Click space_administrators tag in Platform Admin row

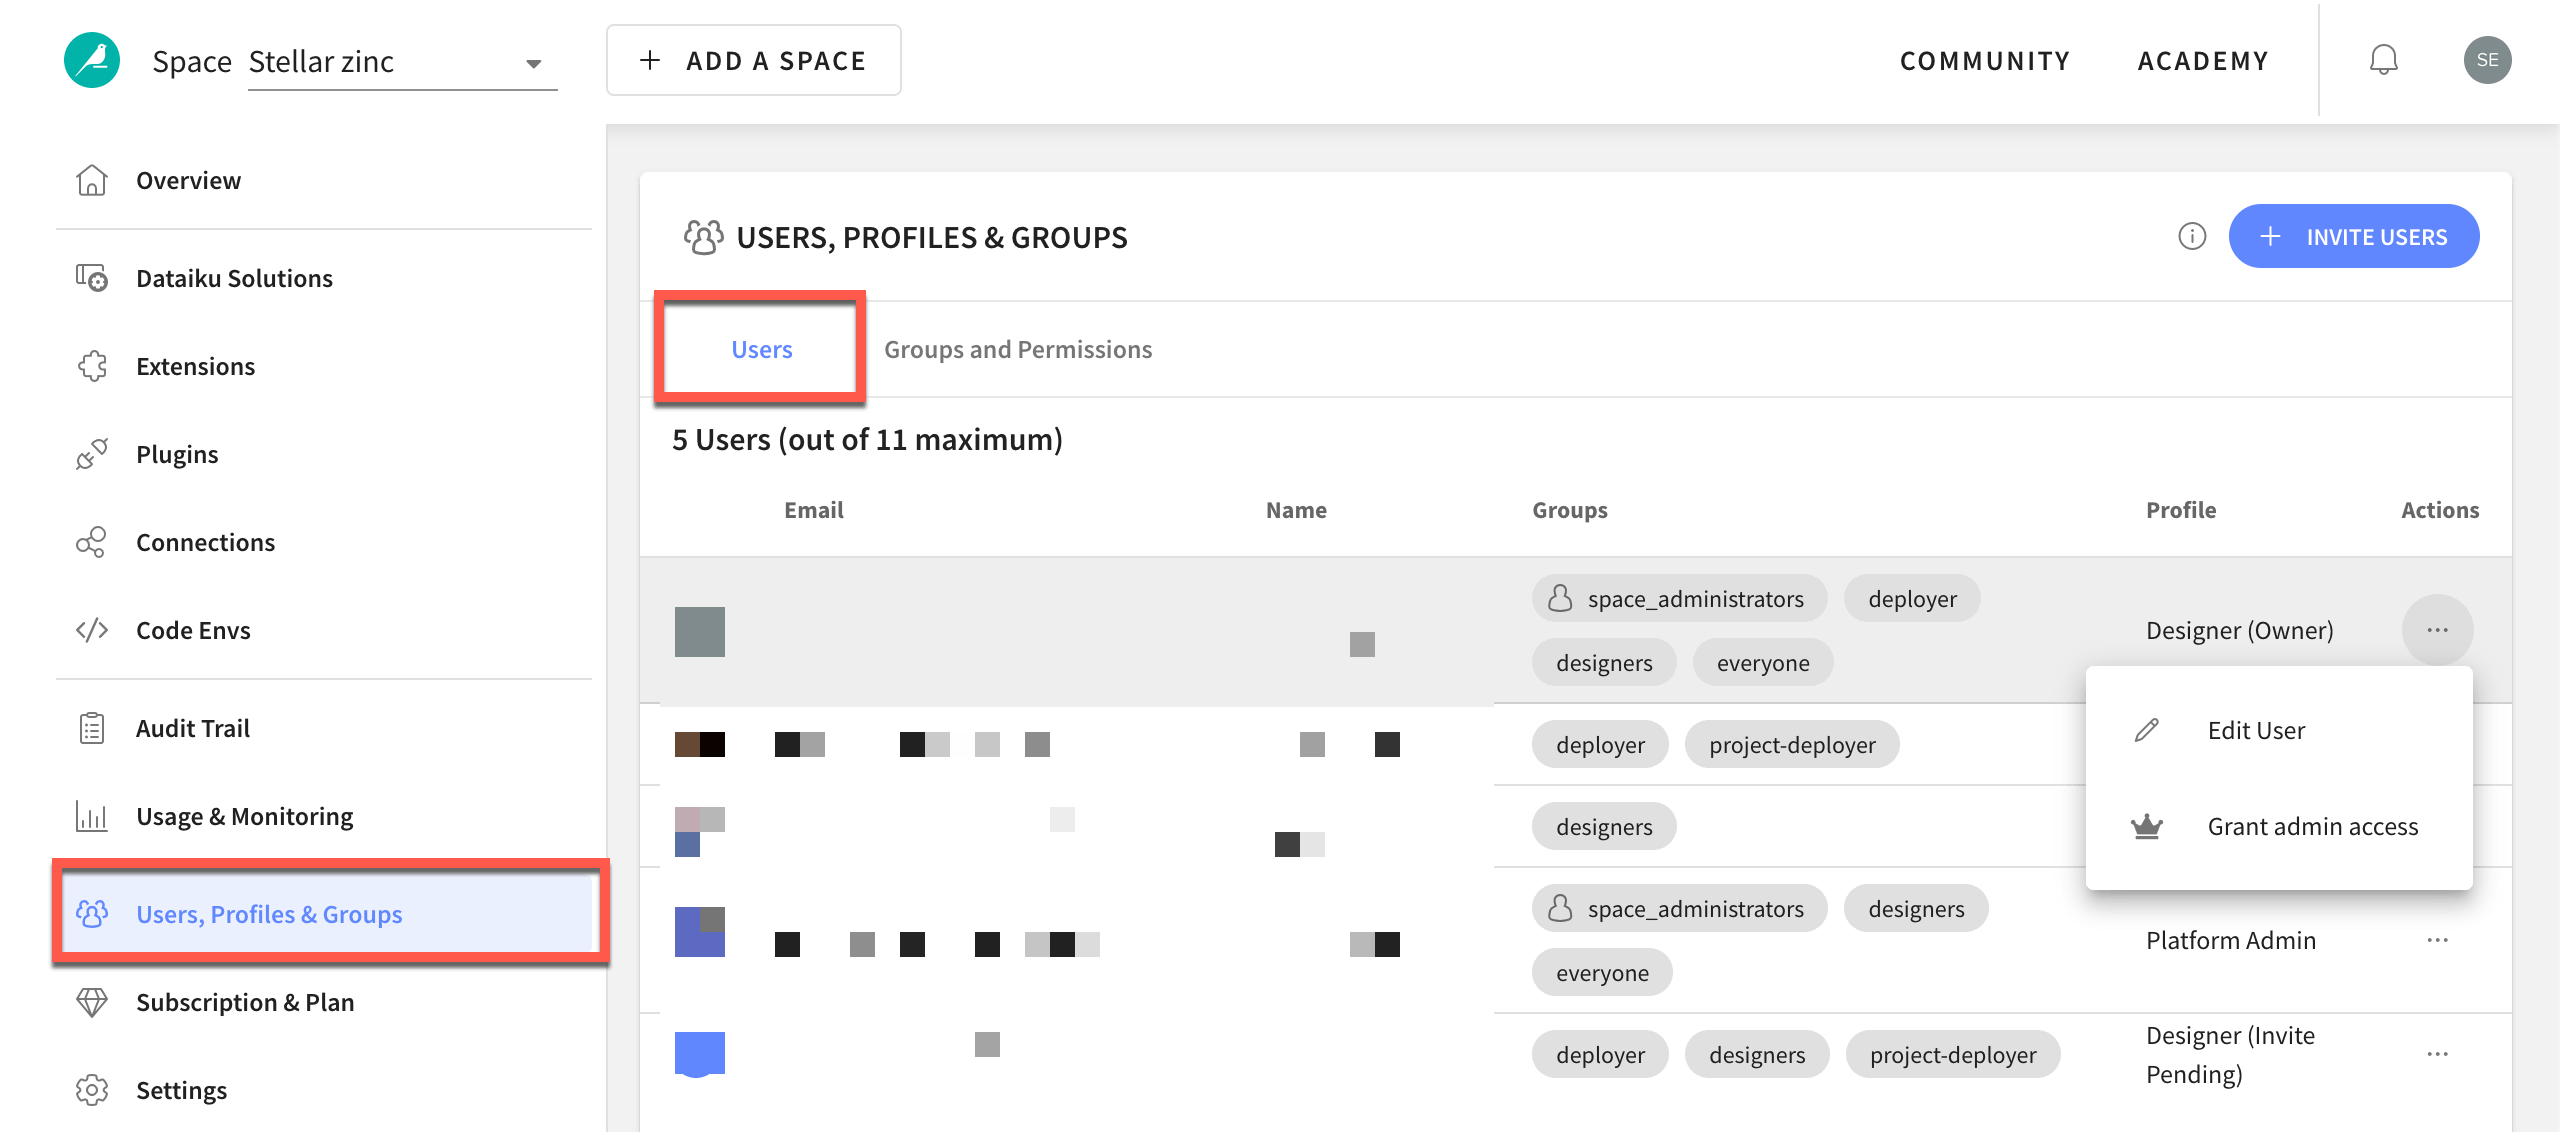pos(1679,908)
